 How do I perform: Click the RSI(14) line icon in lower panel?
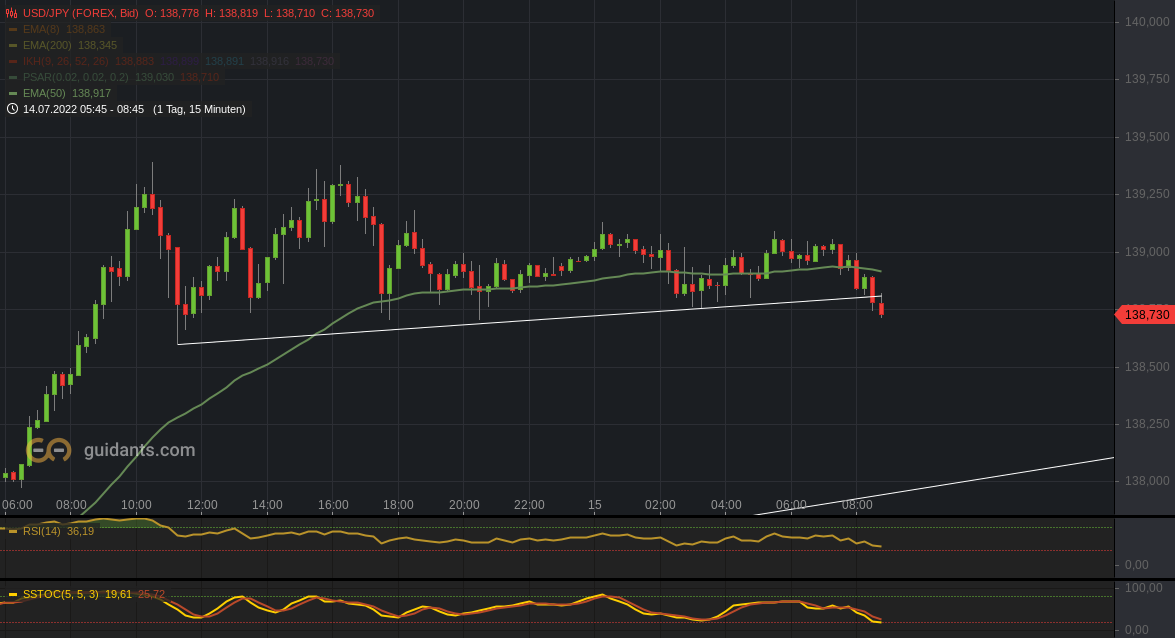coord(13,531)
